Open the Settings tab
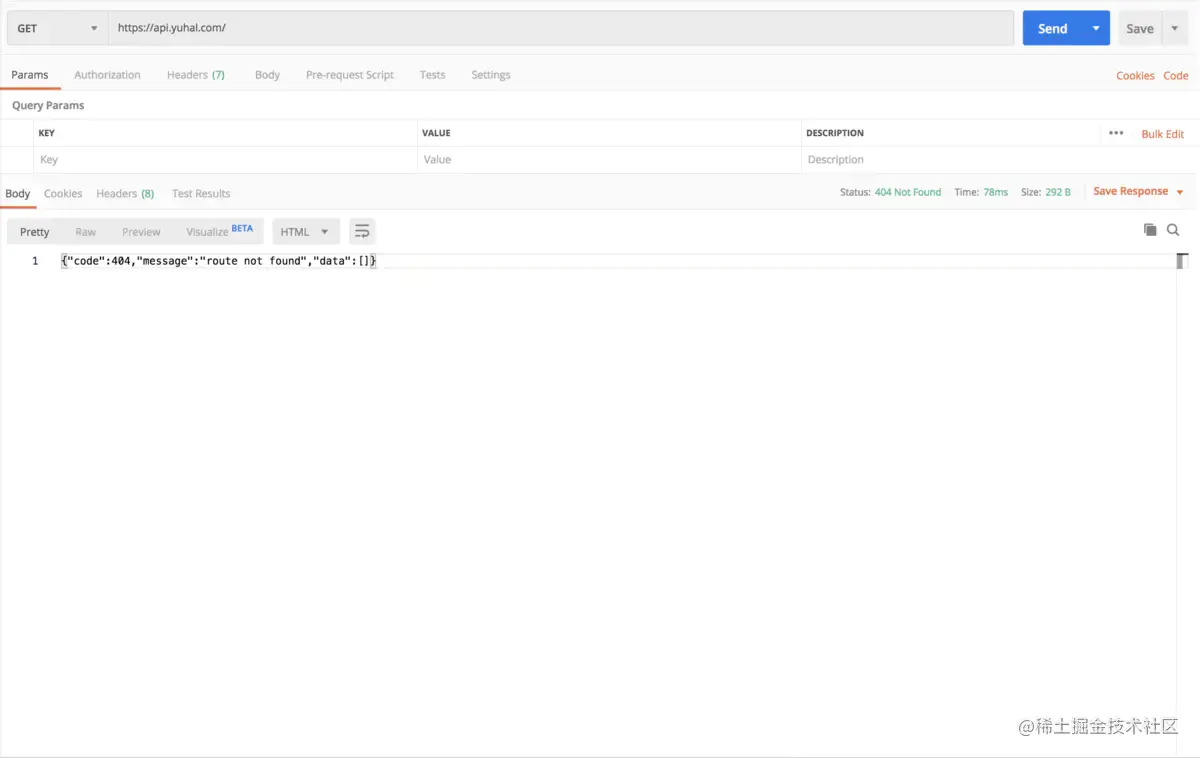This screenshot has width=1200, height=758. (491, 75)
